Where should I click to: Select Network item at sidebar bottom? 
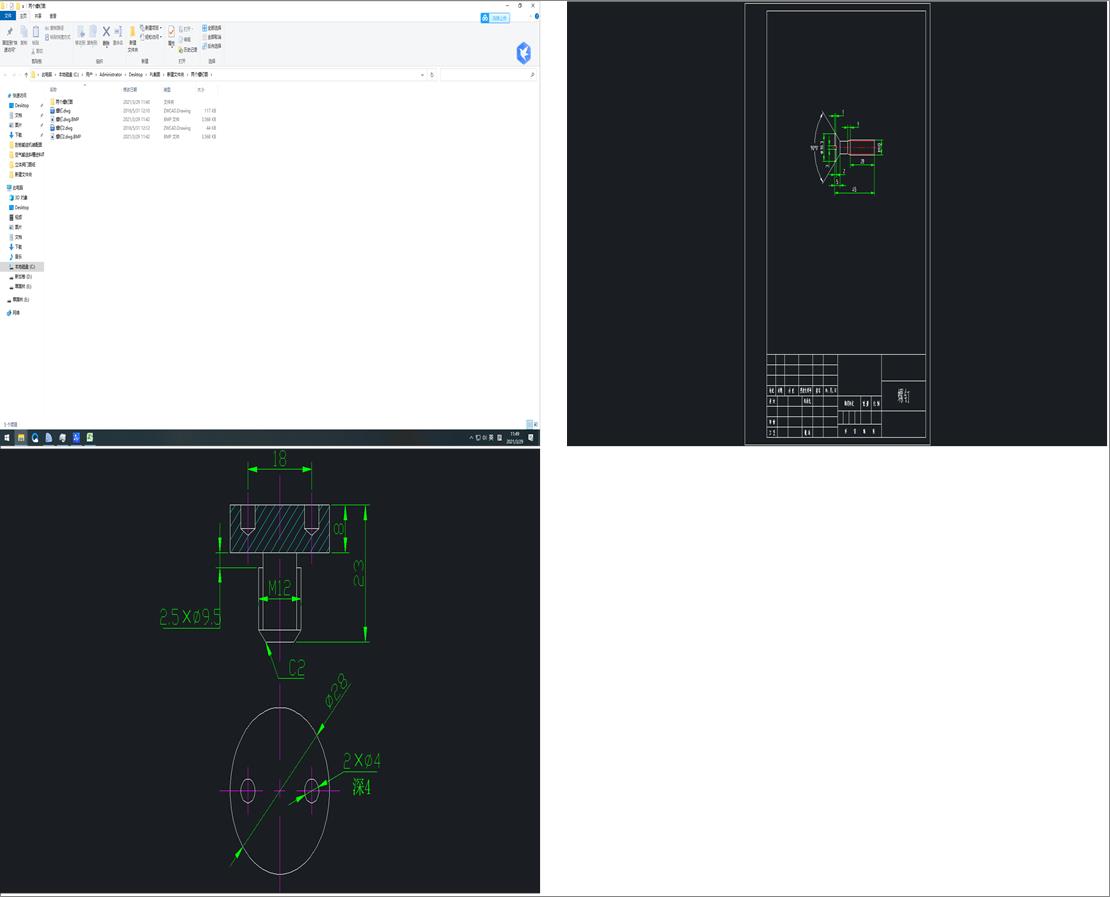[14, 313]
